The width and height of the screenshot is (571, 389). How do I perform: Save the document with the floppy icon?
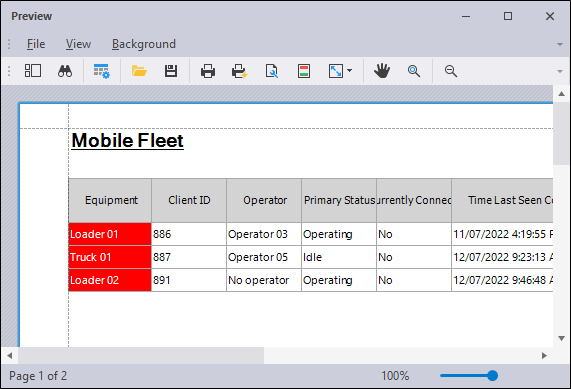pos(170,71)
